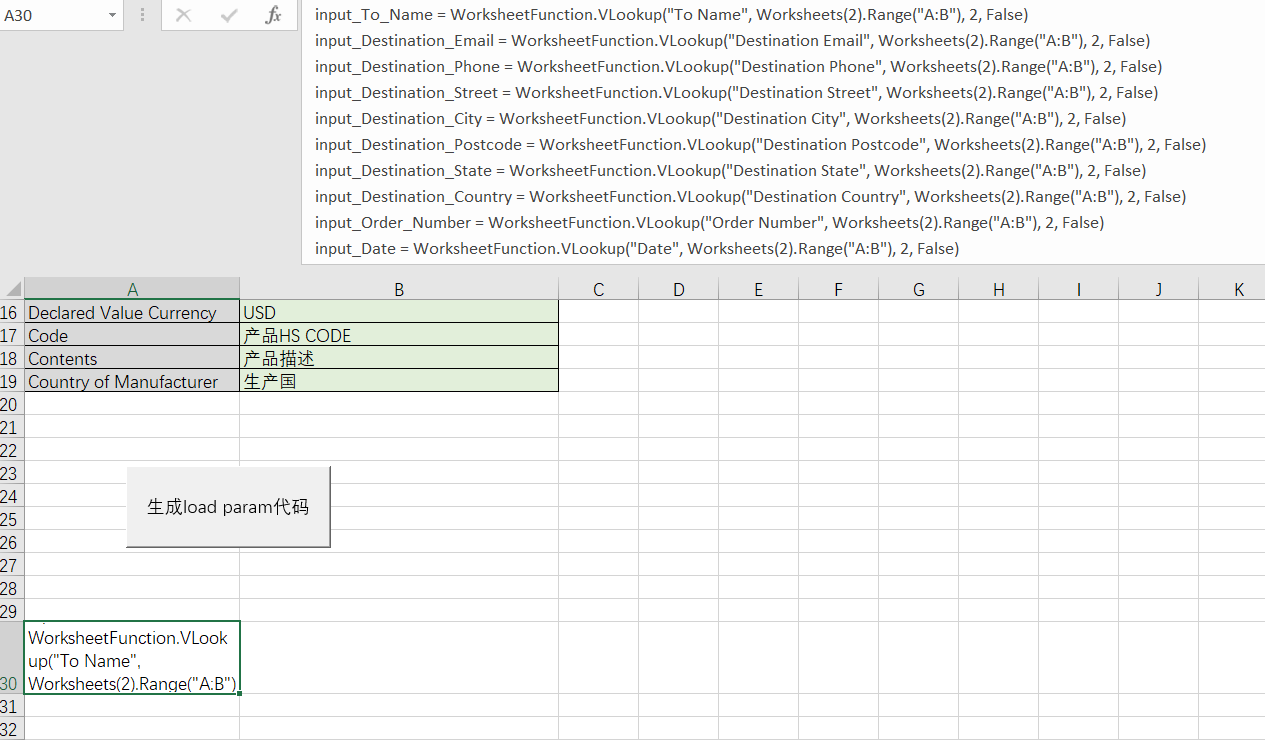Select column B header
This screenshot has width=1265, height=740.
(398, 290)
